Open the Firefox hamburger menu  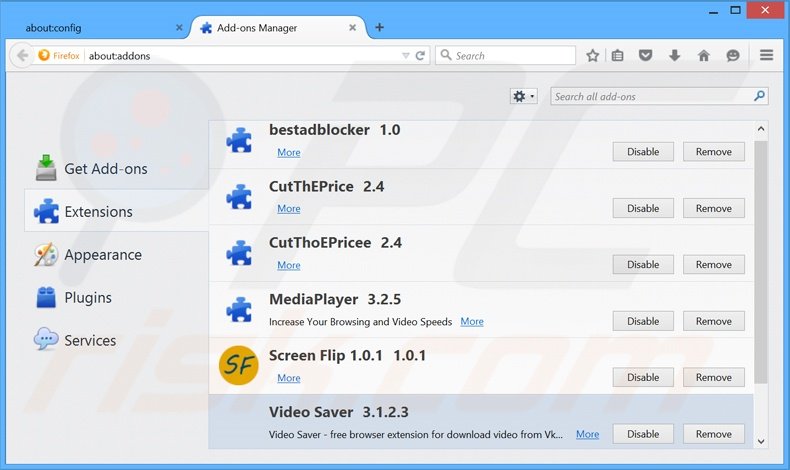click(x=766, y=55)
